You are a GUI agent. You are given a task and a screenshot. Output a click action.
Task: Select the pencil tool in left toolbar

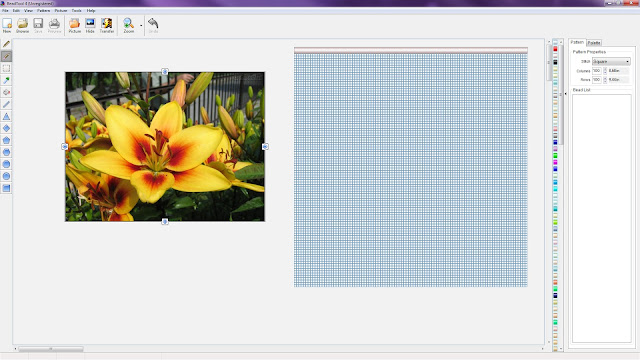6,44
